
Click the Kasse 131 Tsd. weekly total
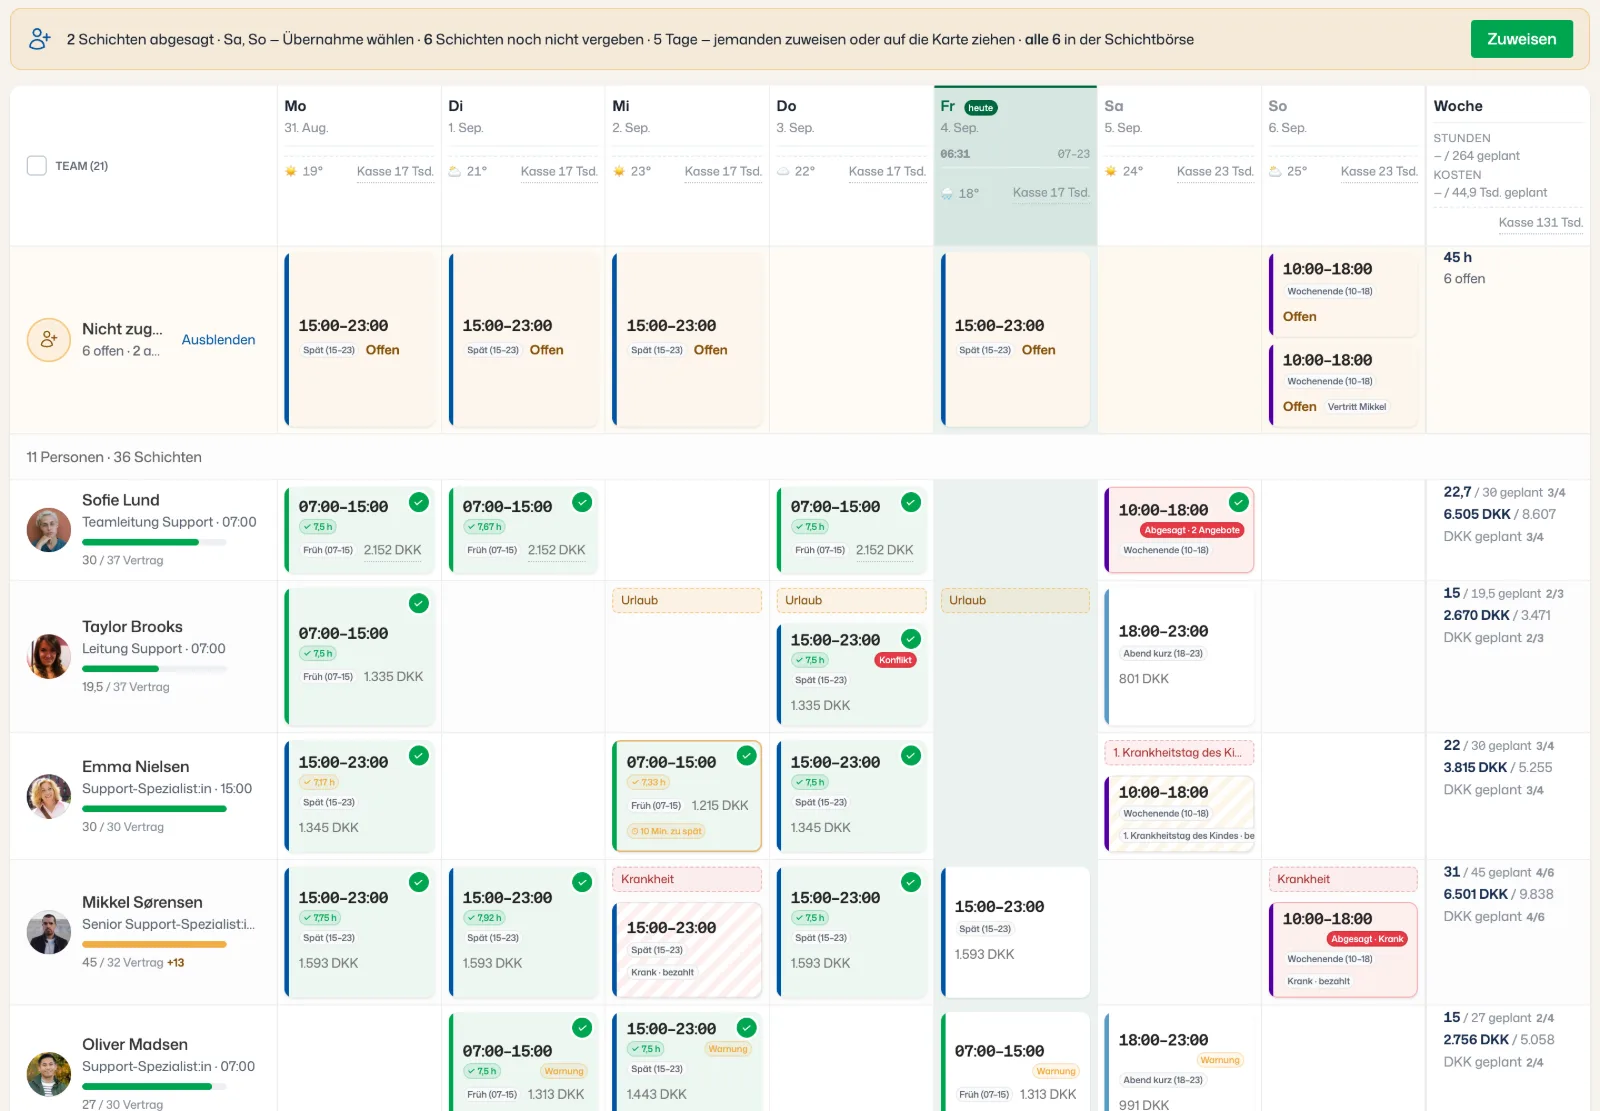click(1540, 222)
